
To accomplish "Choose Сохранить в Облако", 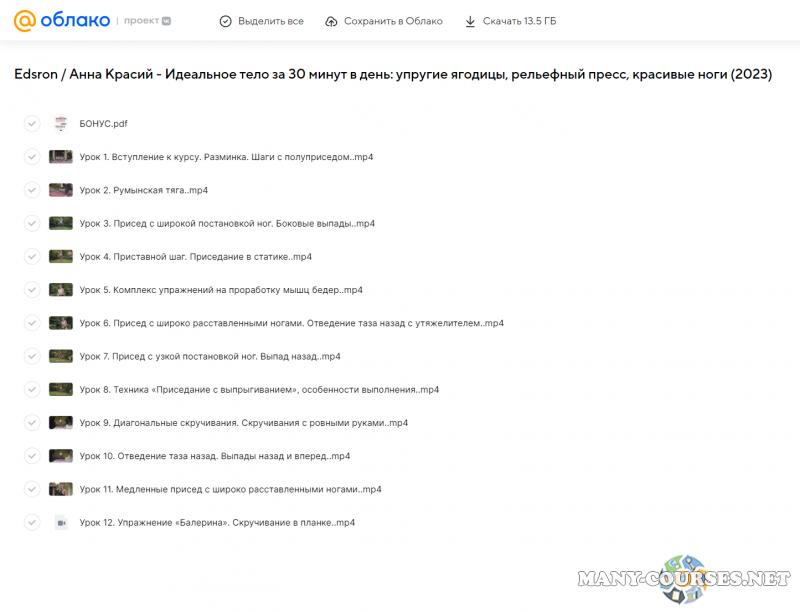I will coord(392,21).
